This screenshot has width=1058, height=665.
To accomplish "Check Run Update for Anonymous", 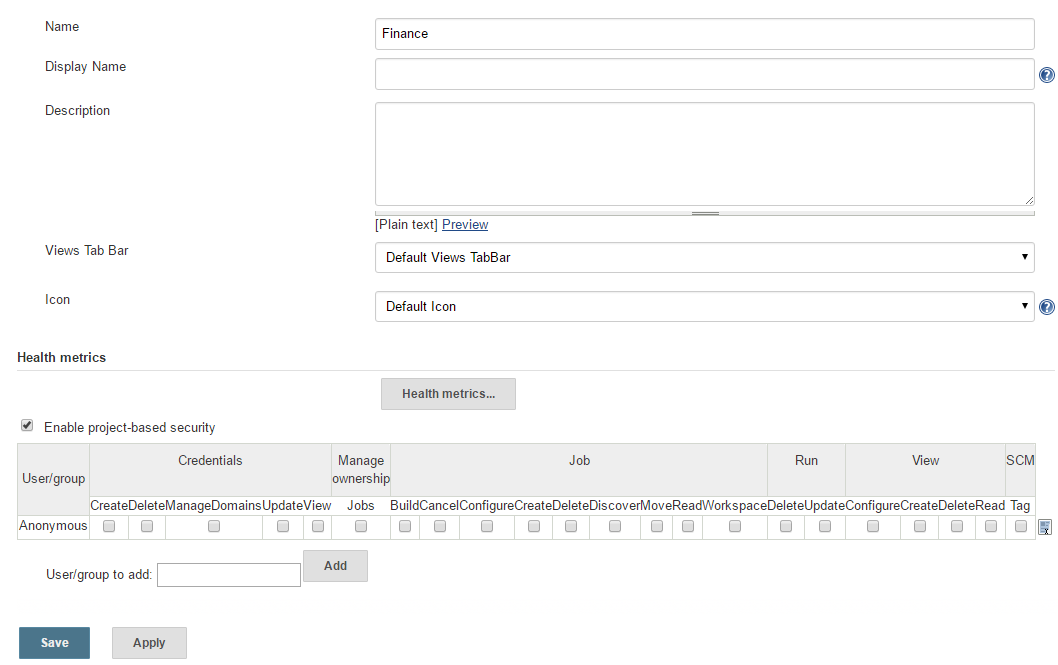I will pos(825,526).
